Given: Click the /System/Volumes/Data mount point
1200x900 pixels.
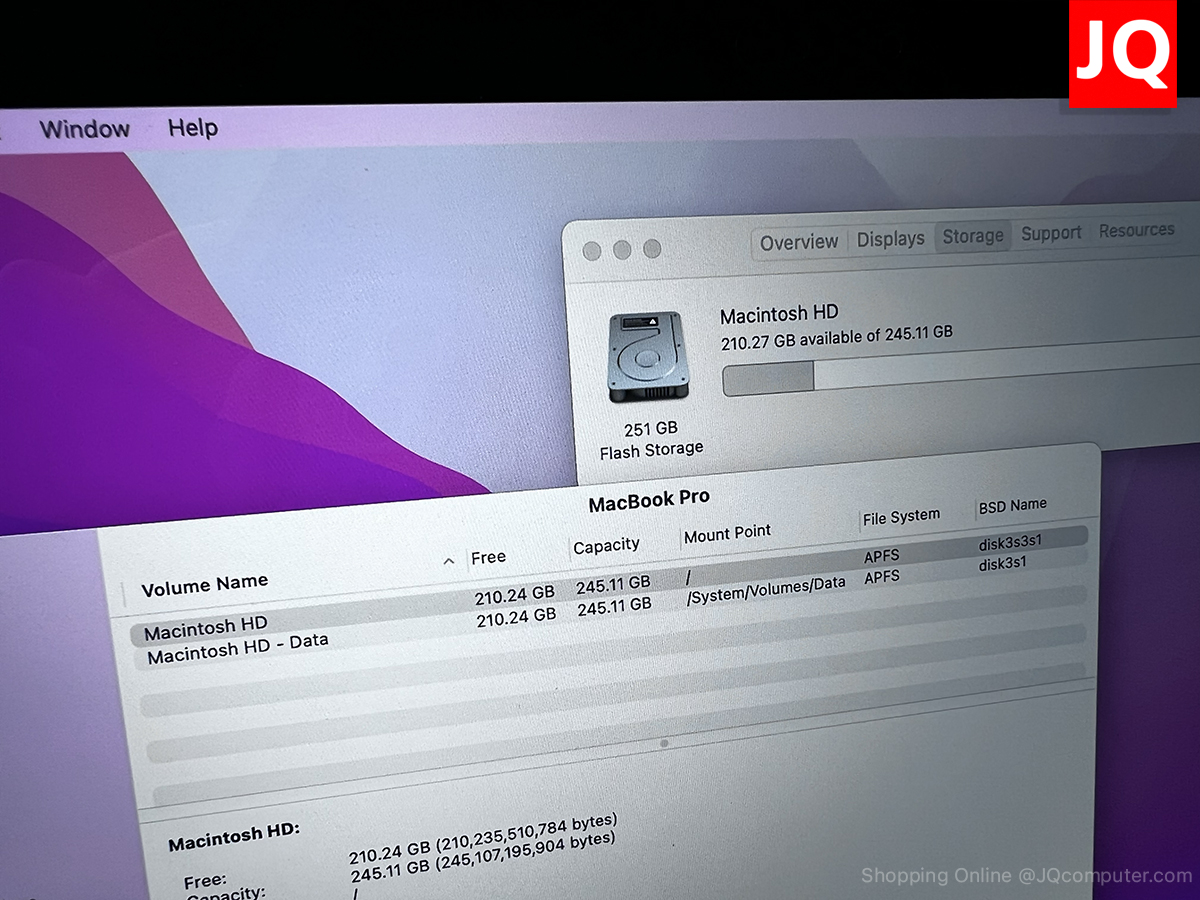Looking at the screenshot, I should (x=766, y=590).
